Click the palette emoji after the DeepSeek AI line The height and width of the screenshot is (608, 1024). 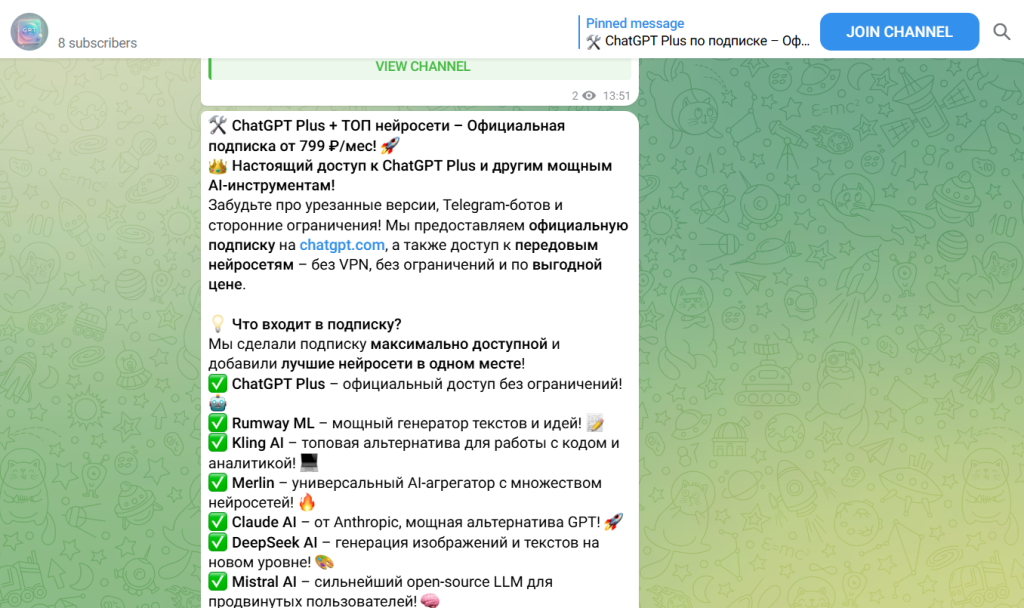coord(325,563)
